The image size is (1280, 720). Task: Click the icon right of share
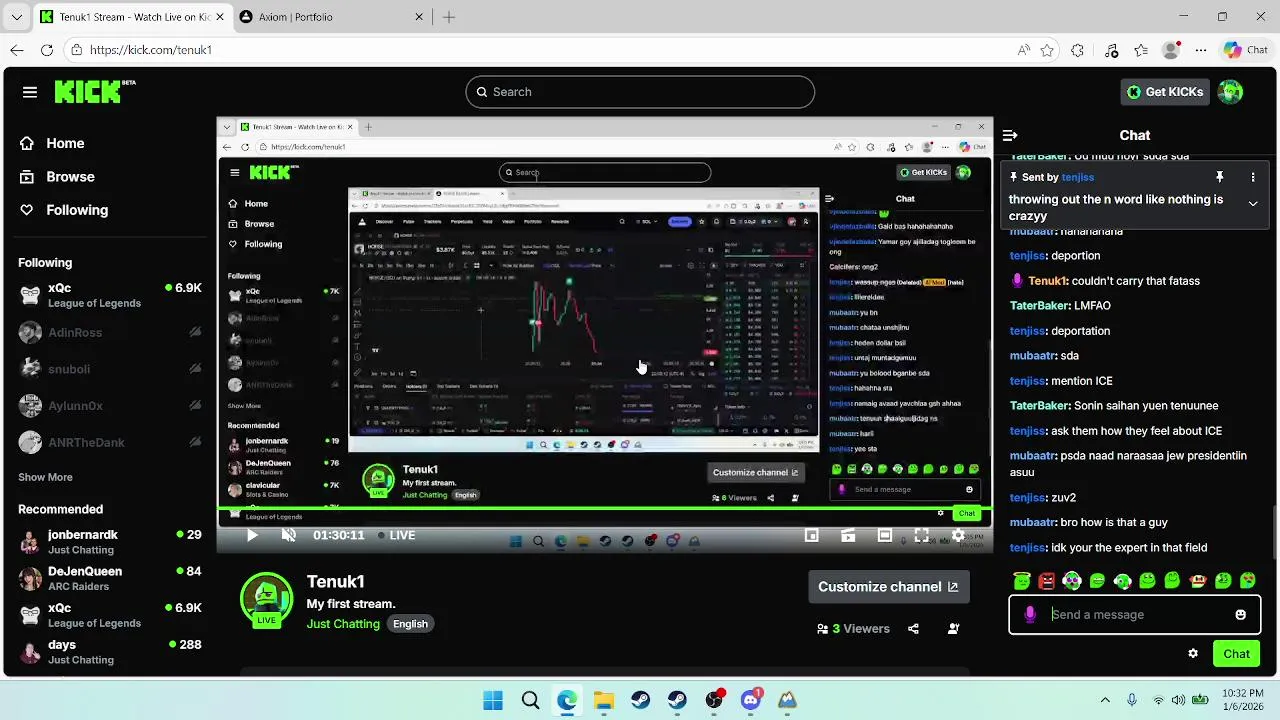953,629
